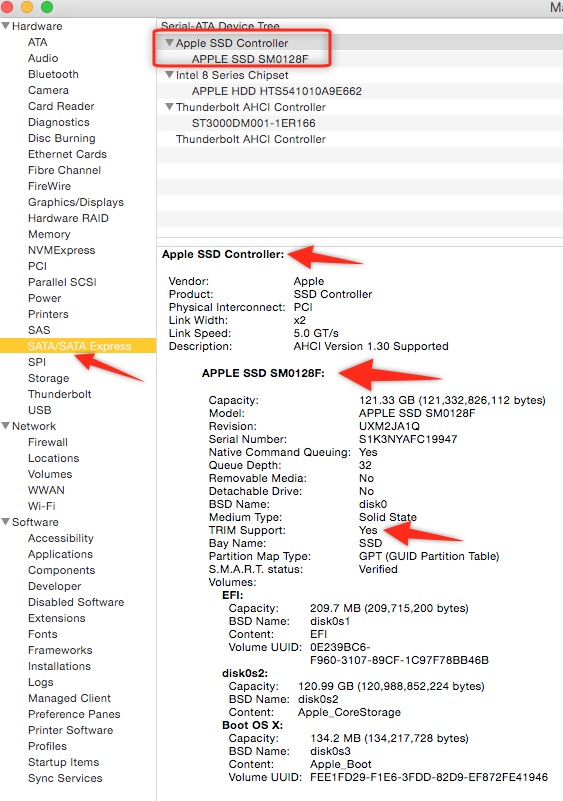563x801 pixels.
Task: Select APPLE HDD HTS541010A9E662 row
Action: pos(360,91)
